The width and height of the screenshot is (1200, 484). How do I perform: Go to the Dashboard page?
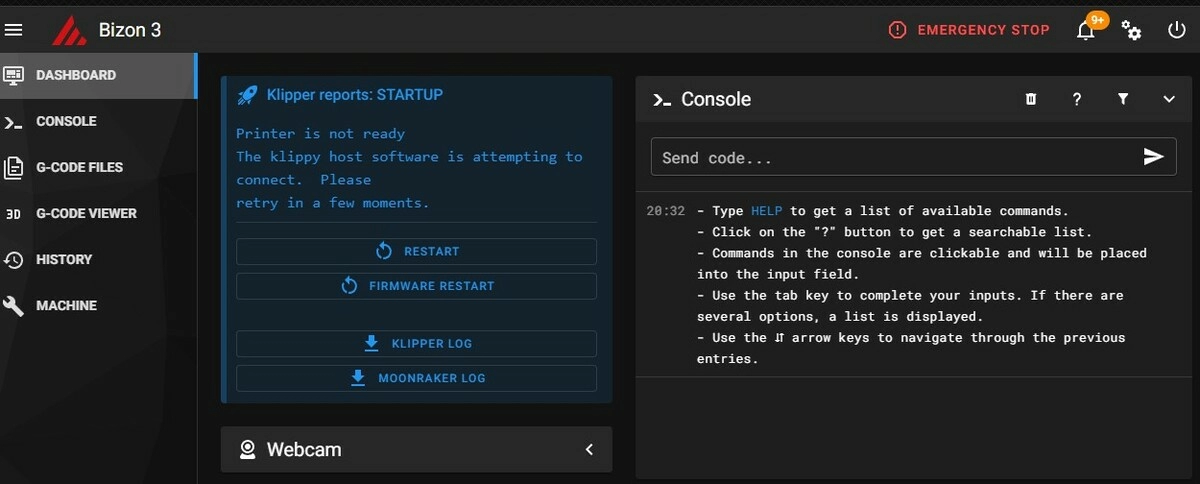point(76,75)
